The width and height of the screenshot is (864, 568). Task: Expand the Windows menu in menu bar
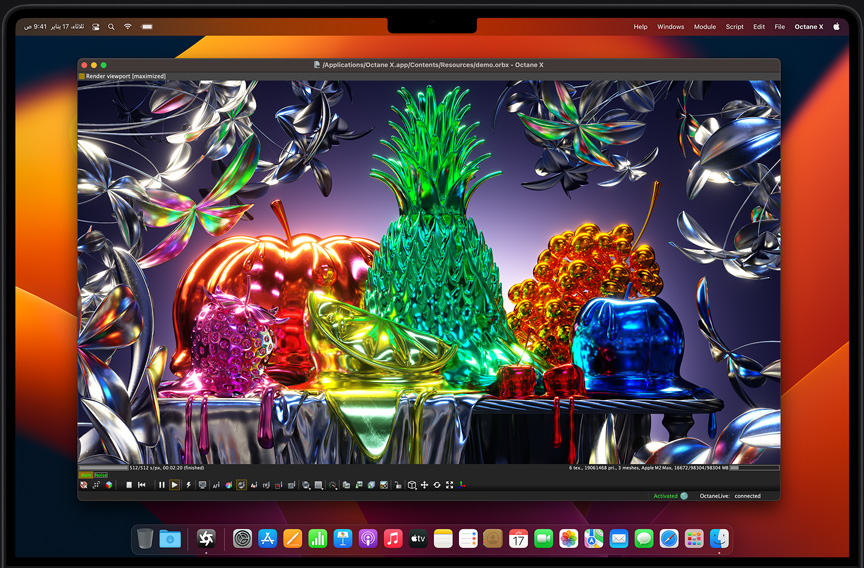(671, 27)
